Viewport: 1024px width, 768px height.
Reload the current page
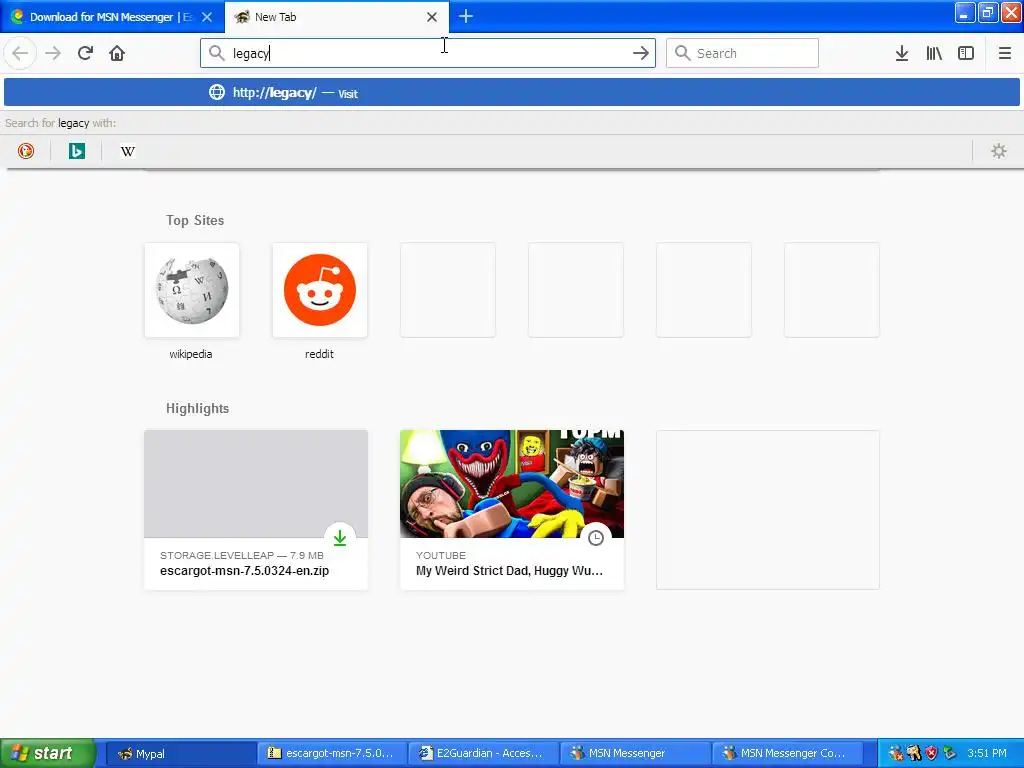pyautogui.click(x=85, y=53)
